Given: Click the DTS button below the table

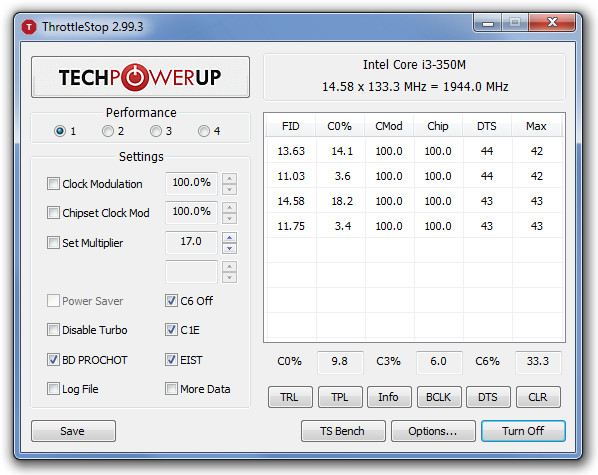Looking at the screenshot, I should point(489,397).
